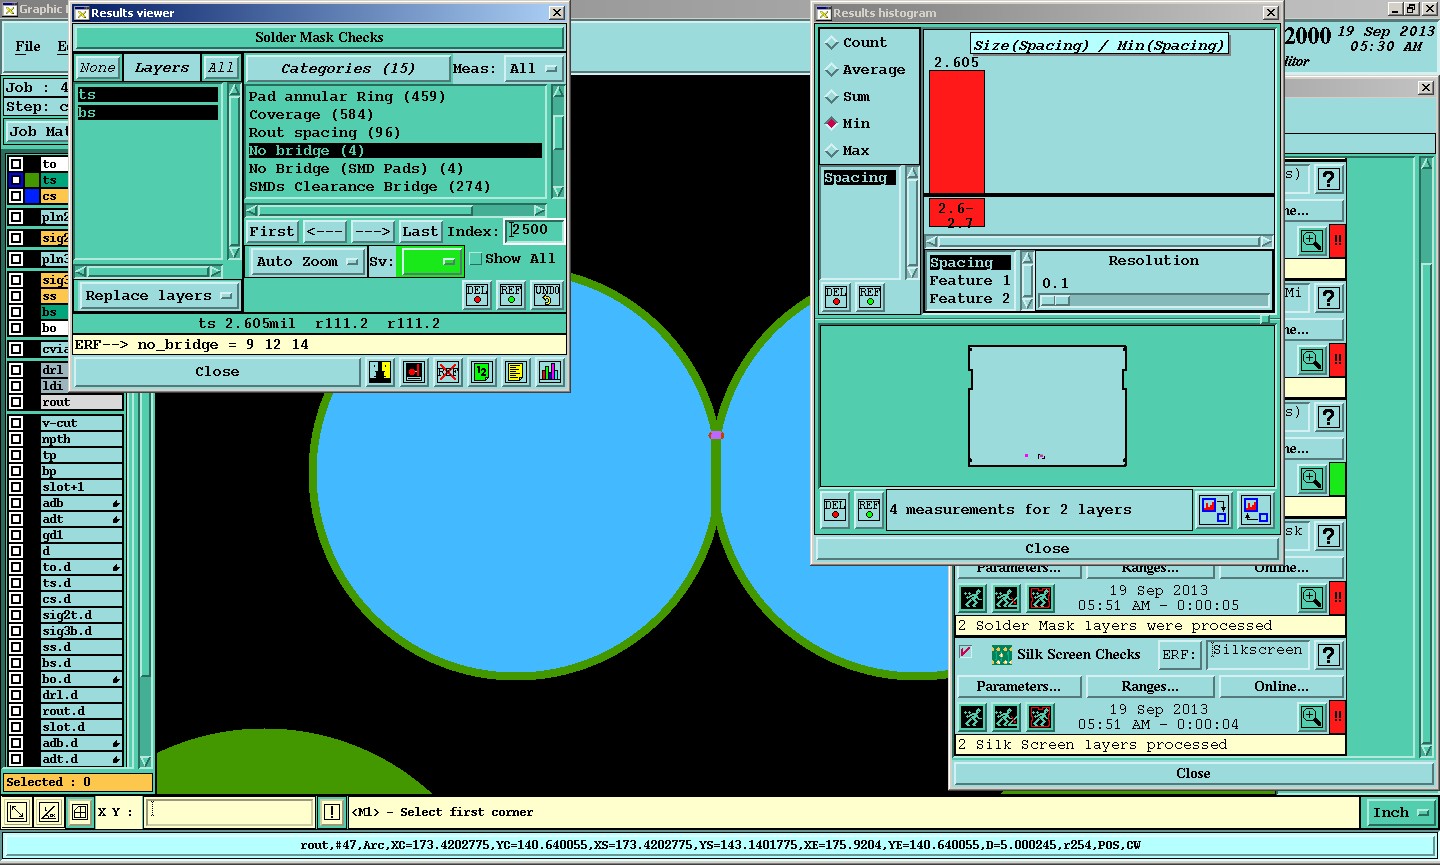Select 'Rout spacing (96)' category

[325, 133]
